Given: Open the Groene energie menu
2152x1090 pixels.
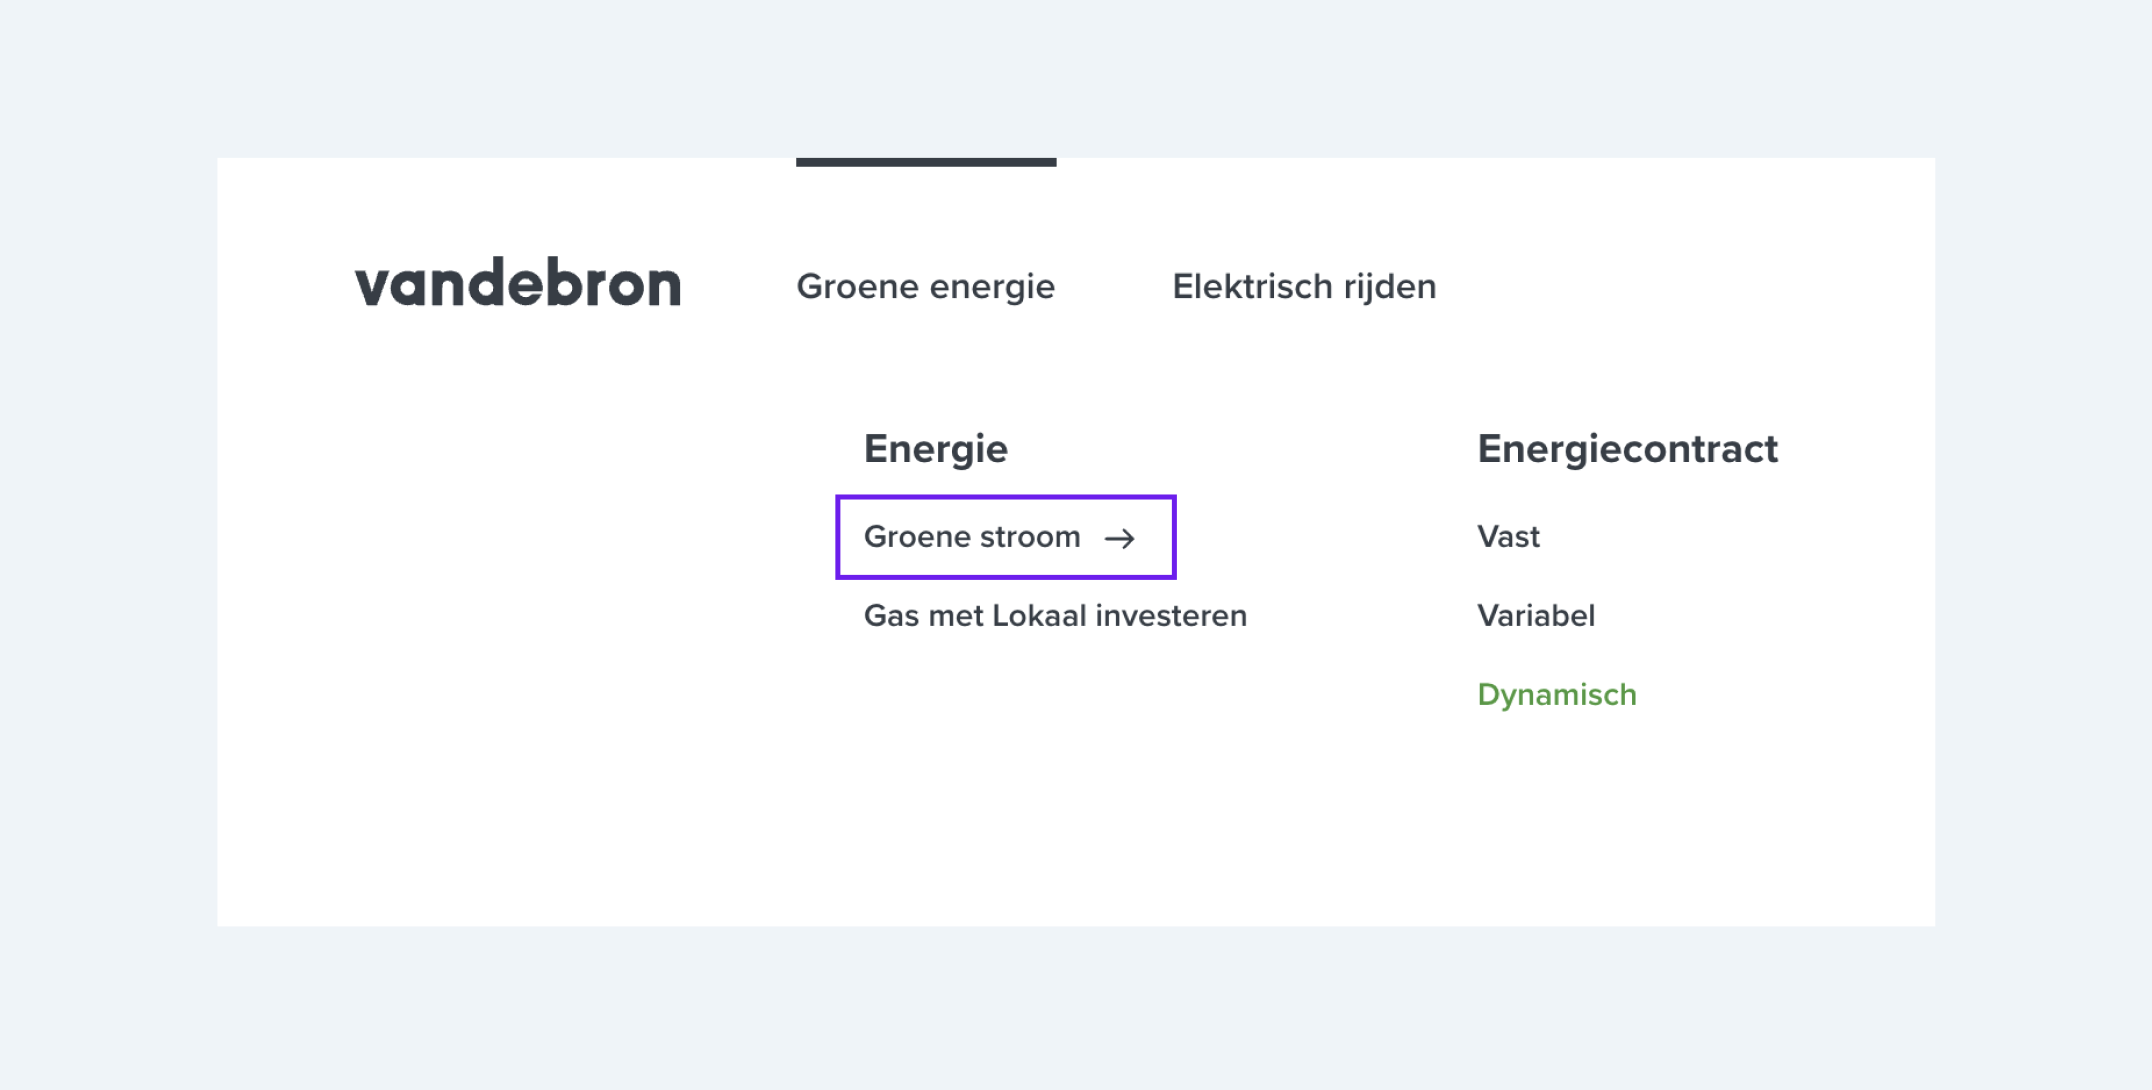Looking at the screenshot, I should click(x=925, y=287).
